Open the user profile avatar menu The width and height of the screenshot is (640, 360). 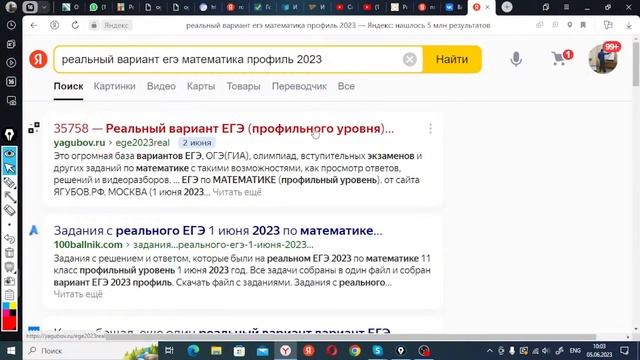point(603,58)
